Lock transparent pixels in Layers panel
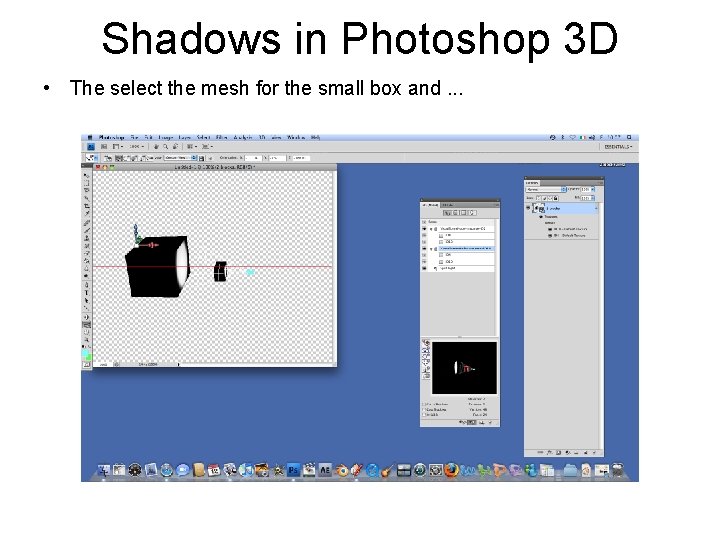Viewport: 720px width, 540px height. coord(538,198)
